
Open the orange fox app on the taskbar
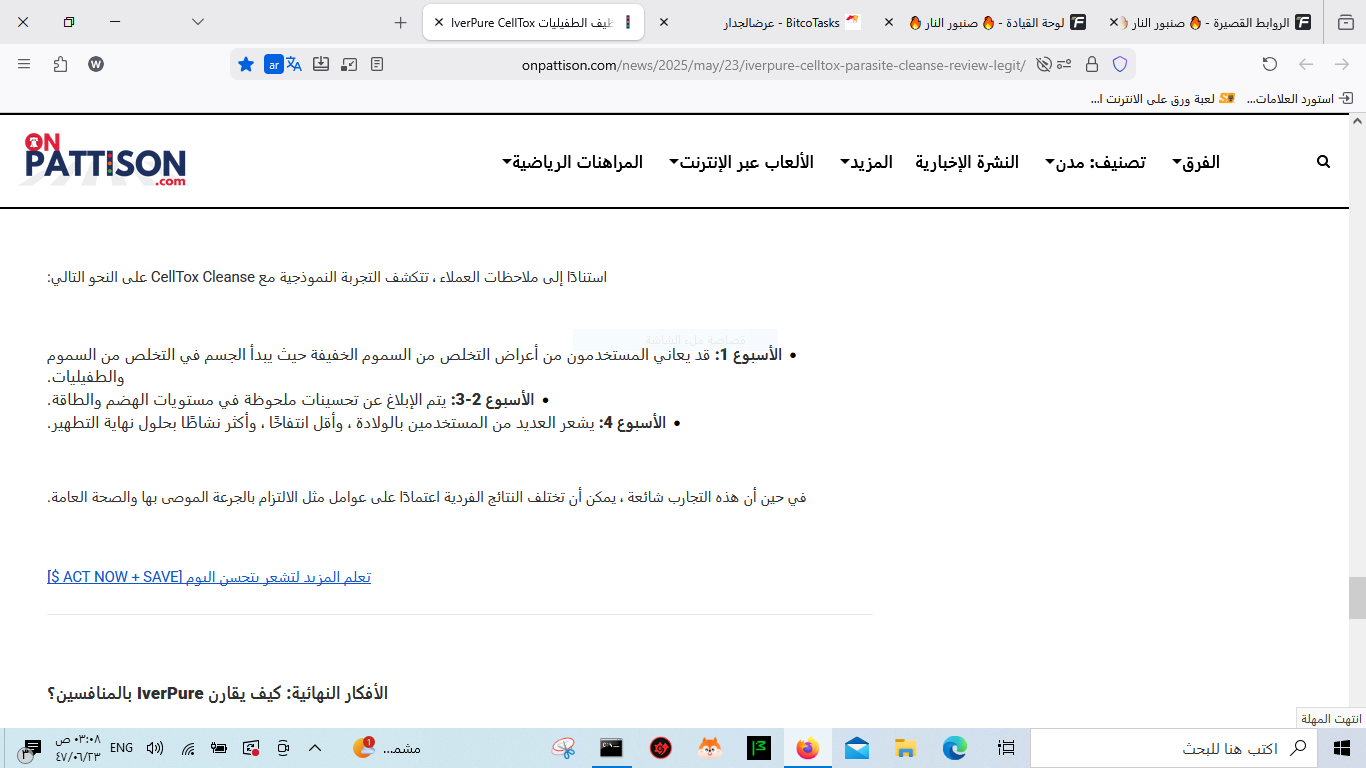click(710, 747)
